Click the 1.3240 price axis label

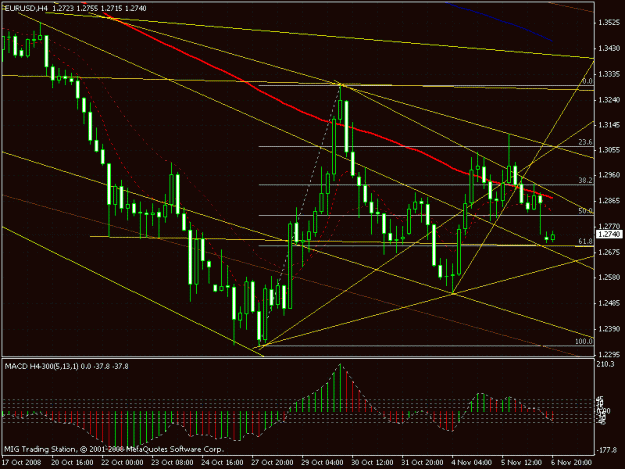pyautogui.click(x=609, y=100)
